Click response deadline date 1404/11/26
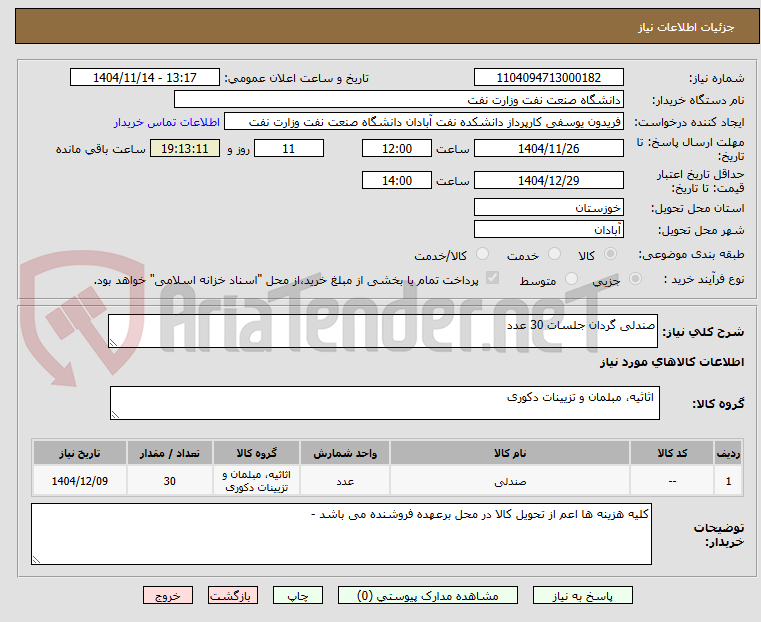This screenshot has height=622, width=761. [x=549, y=148]
